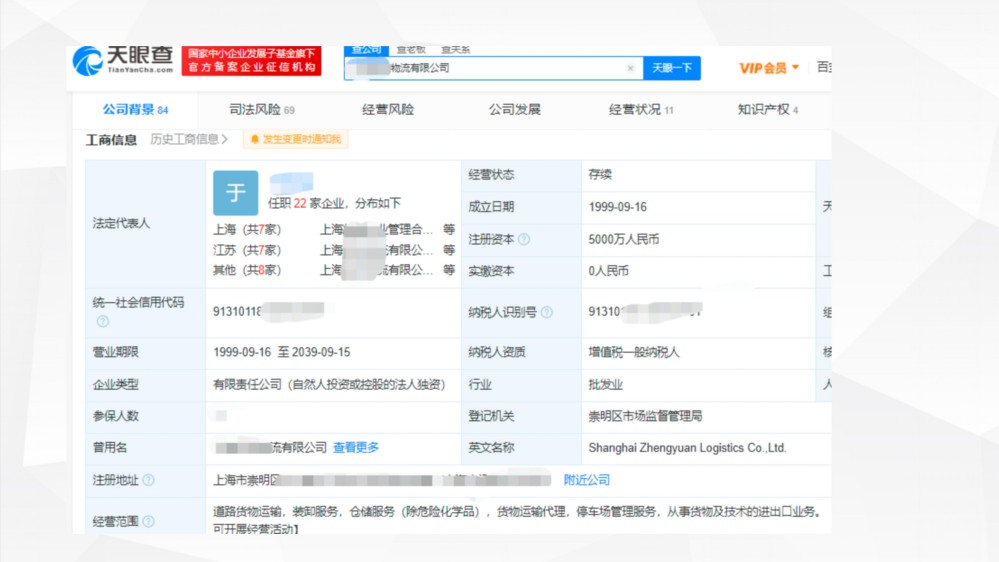This screenshot has height=562, width=999.
Task: Click the 注册地址 help icon
Action: click(148, 480)
